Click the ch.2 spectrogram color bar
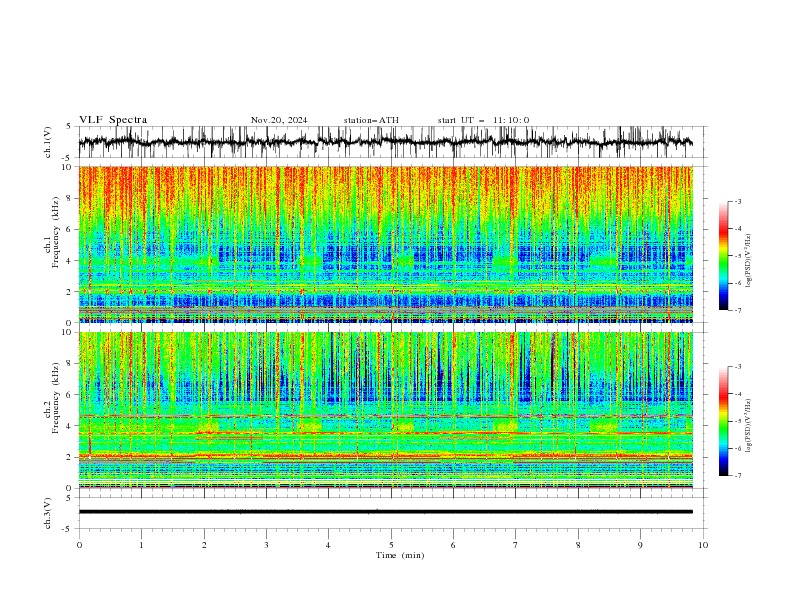Screen dimensions: 792x612 coord(723,421)
